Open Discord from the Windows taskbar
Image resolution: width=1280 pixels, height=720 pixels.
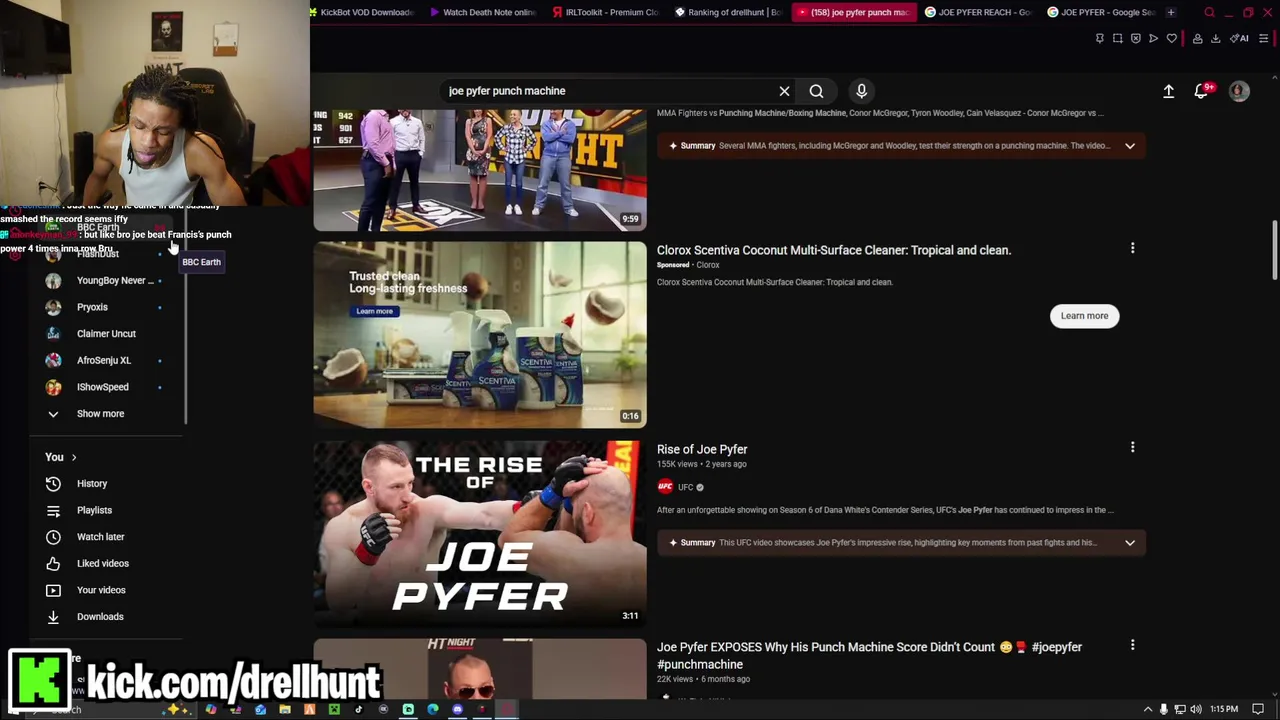coord(457,710)
